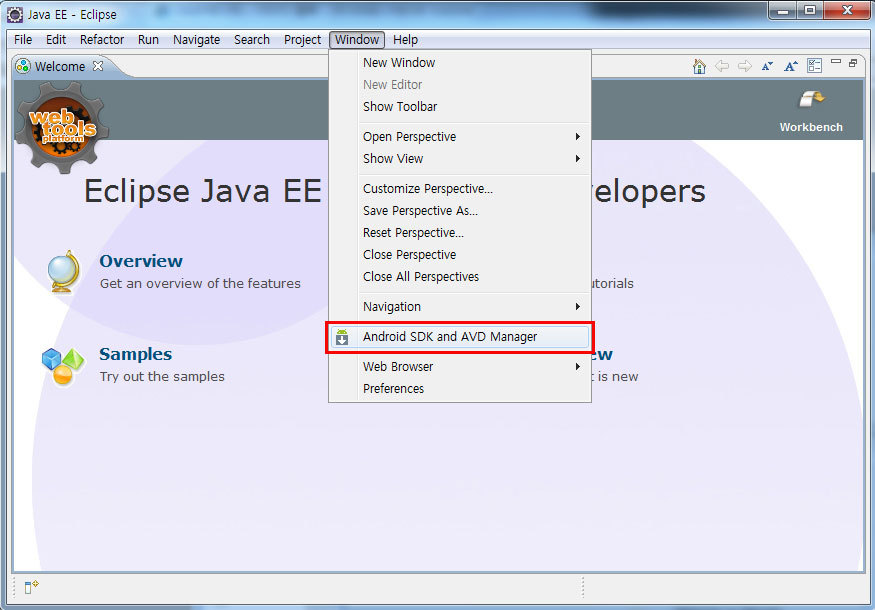Open the Edit menu

[x=56, y=40]
